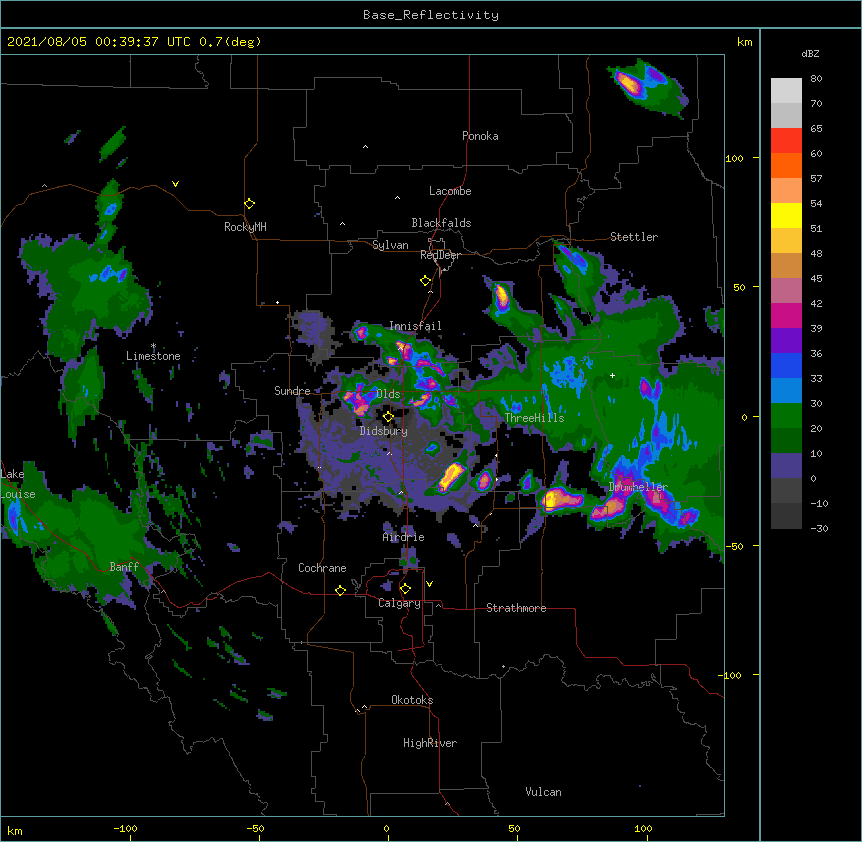The width and height of the screenshot is (862, 842).
Task: Select the yellow diamond marker under Cochrane
Action: click(340, 590)
